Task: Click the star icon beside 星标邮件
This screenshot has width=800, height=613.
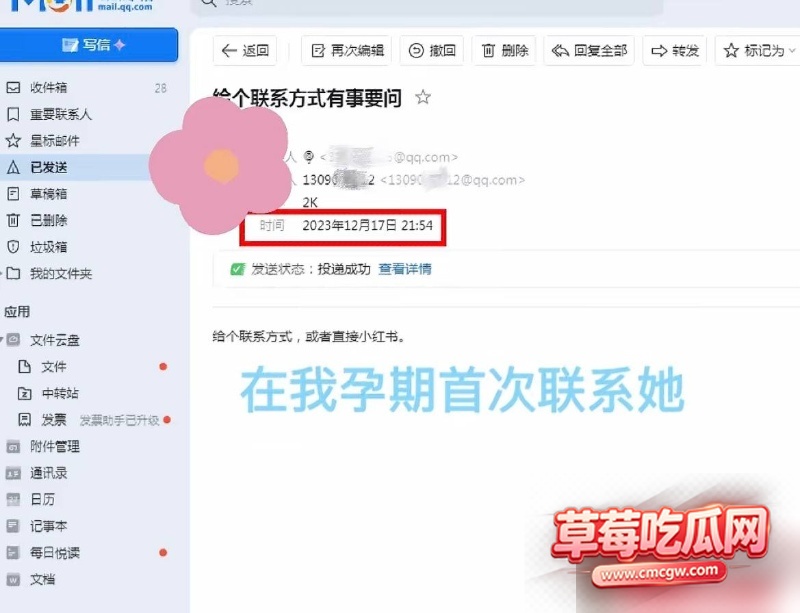Action: pos(13,141)
